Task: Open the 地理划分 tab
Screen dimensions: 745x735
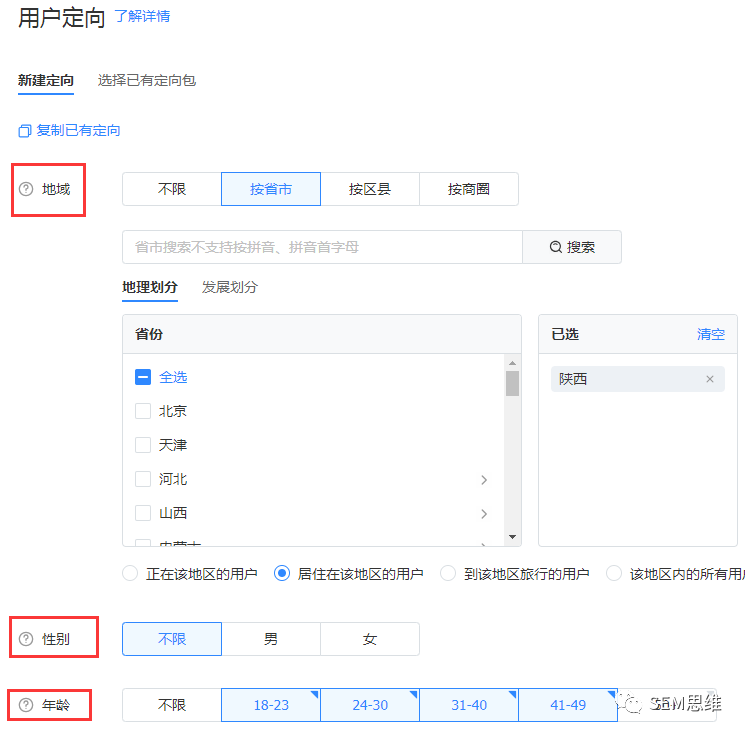Action: pyautogui.click(x=150, y=287)
